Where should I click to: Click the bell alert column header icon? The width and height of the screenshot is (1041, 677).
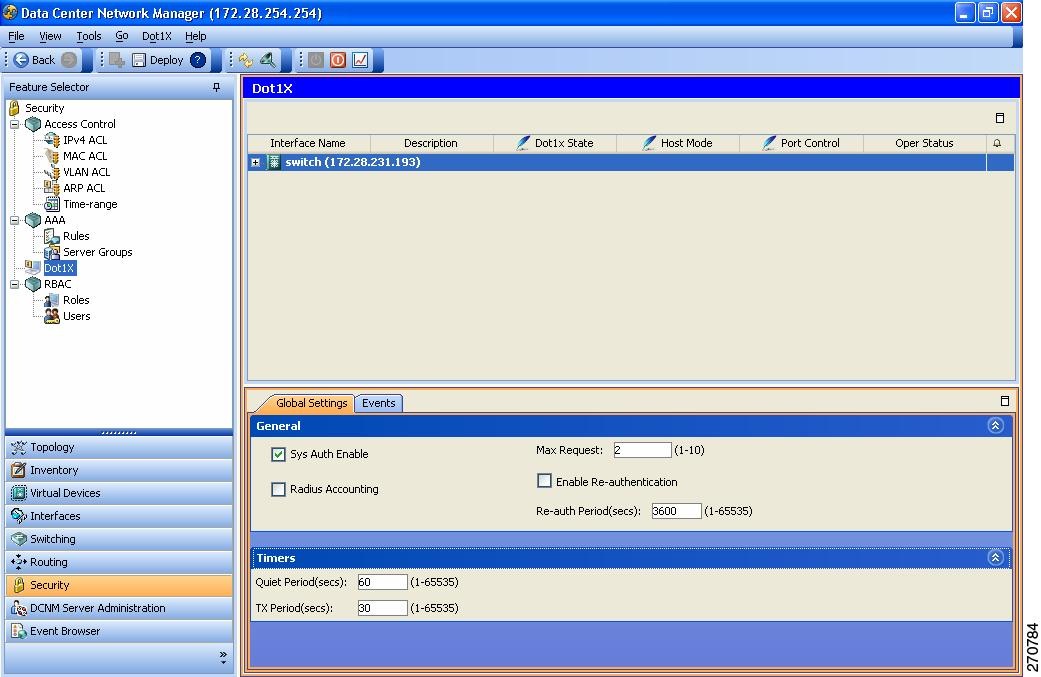click(997, 143)
